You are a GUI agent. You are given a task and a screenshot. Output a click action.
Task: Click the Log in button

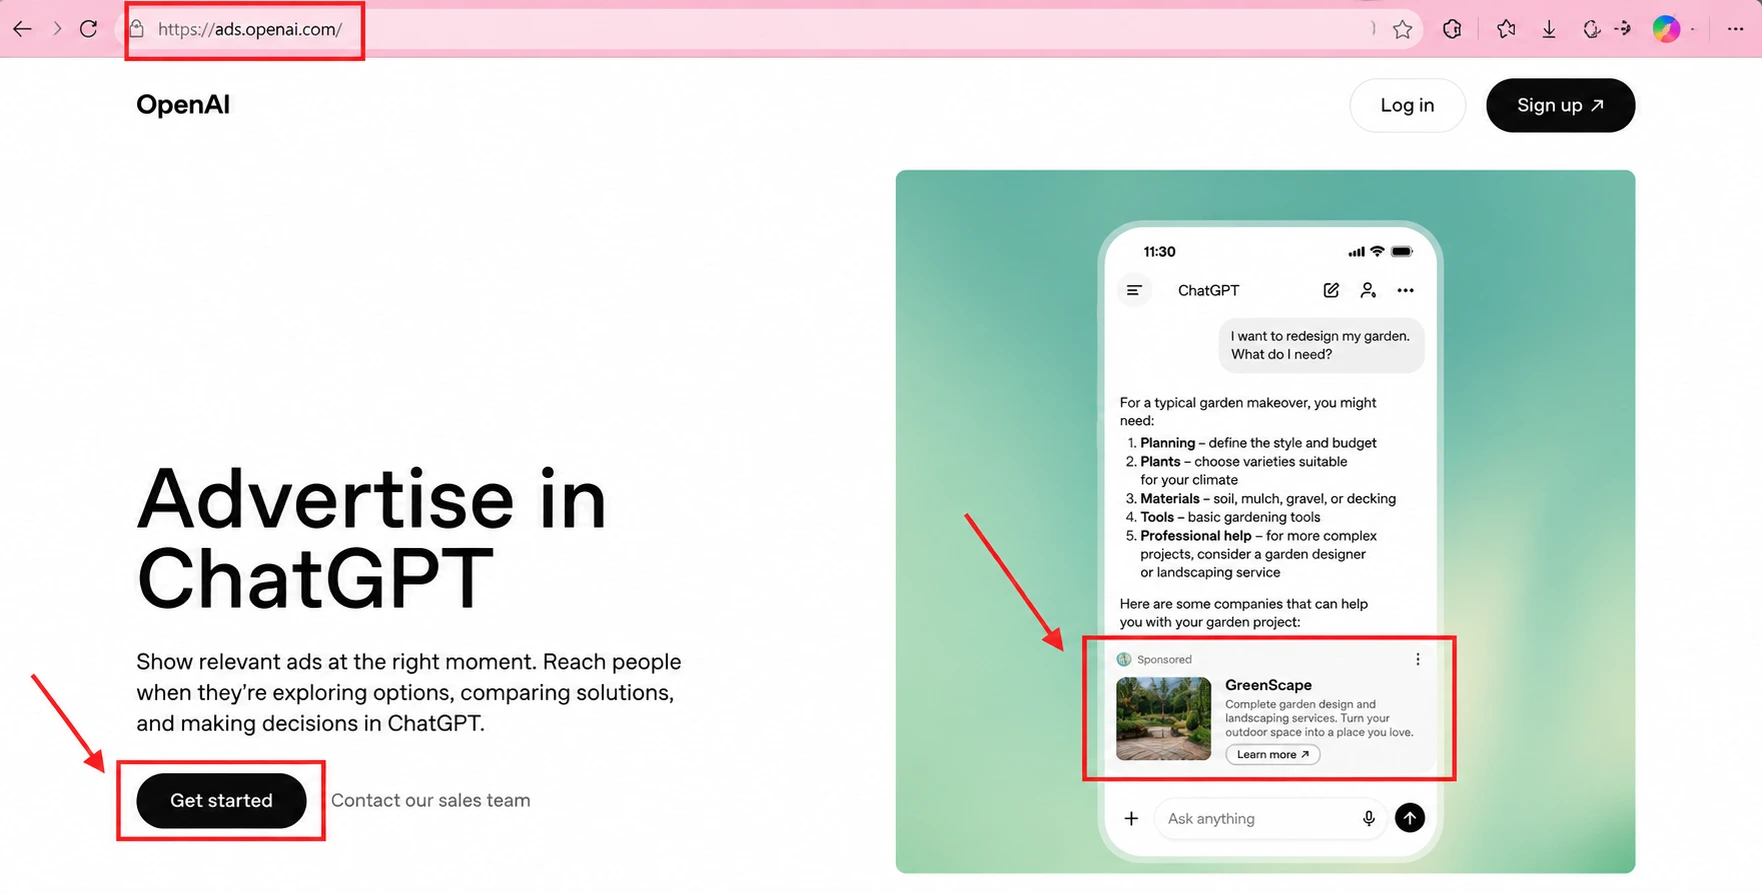[x=1407, y=105]
